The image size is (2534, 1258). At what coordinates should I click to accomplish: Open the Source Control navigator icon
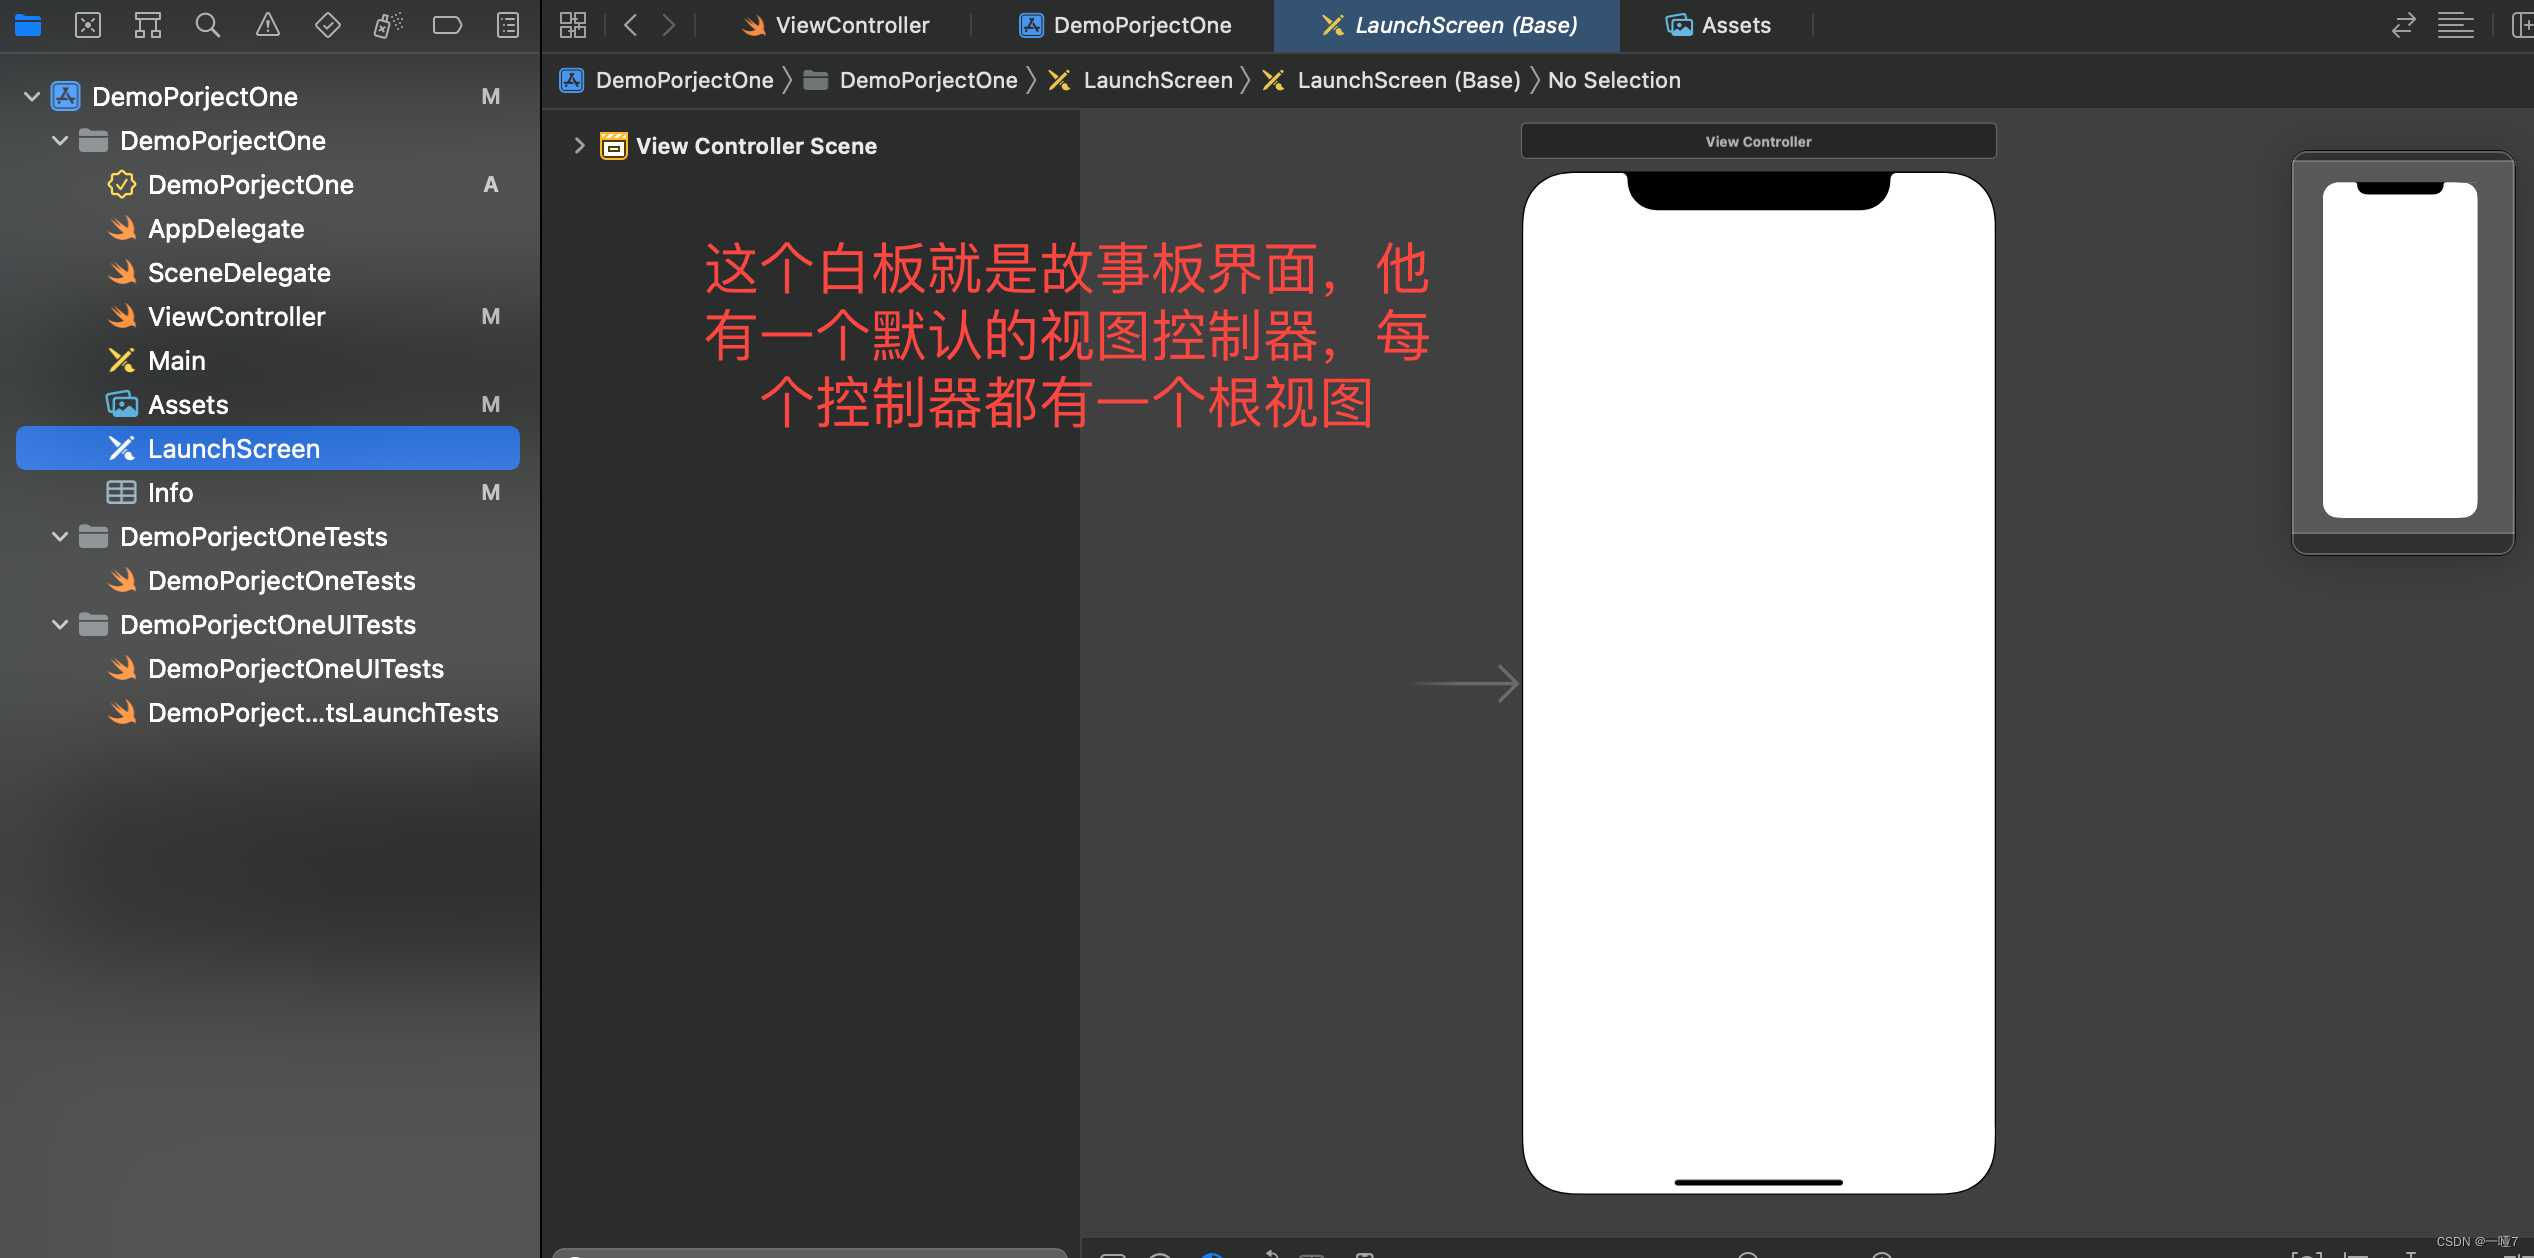pyautogui.click(x=88, y=25)
